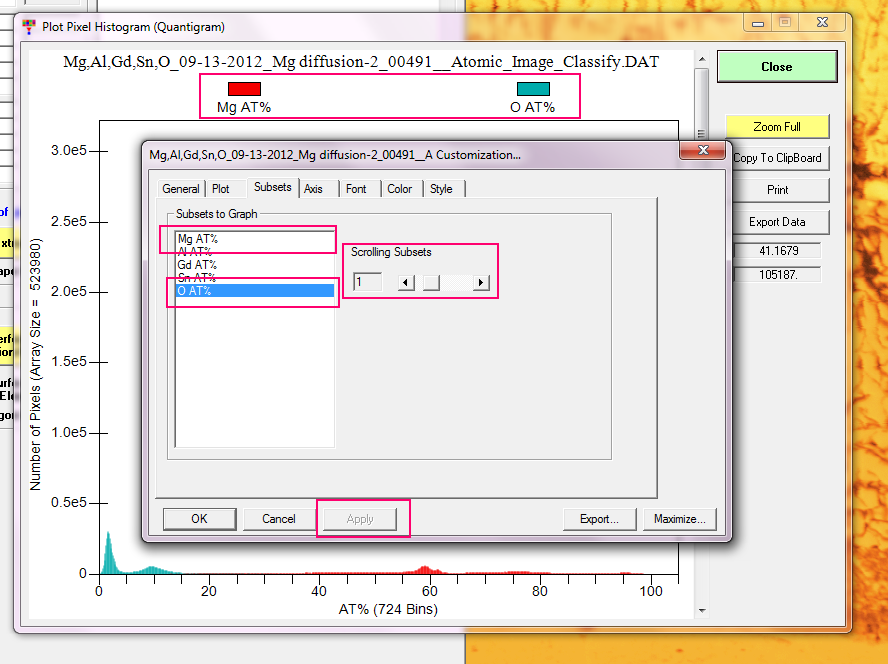Click the Scrolling Subsets number field
Screen dimensions: 888x664
pyautogui.click(x=367, y=283)
